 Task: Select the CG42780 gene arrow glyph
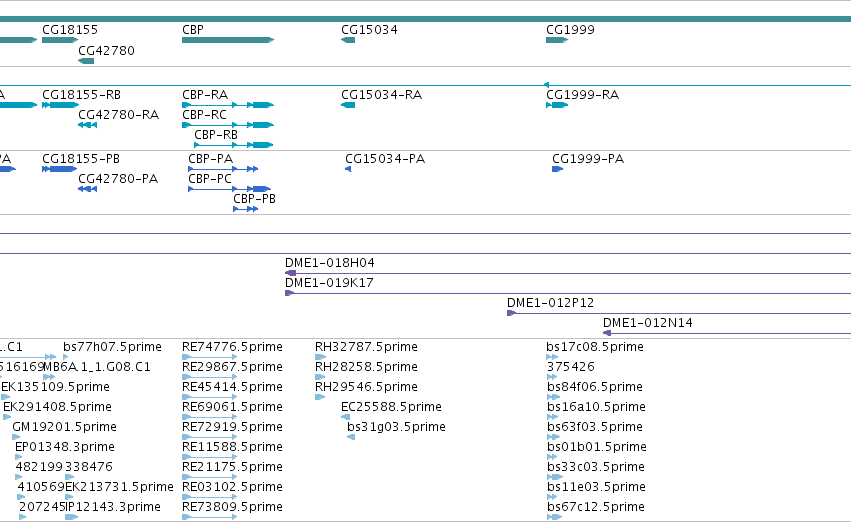(86, 61)
